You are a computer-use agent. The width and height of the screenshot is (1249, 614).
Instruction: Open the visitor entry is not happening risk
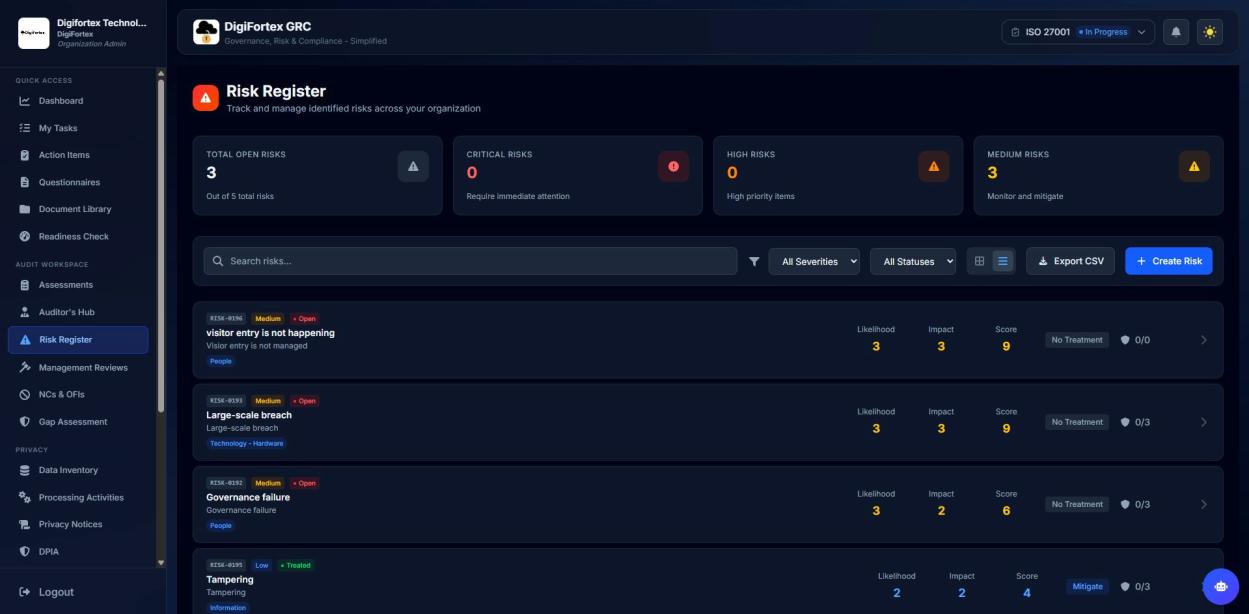coord(270,333)
